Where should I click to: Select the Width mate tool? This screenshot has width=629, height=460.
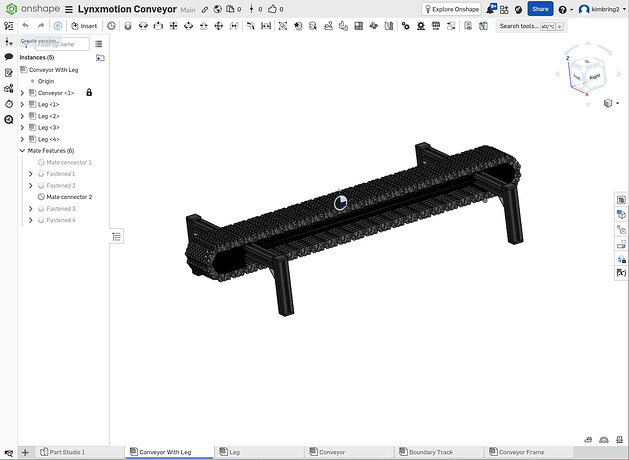(x=266, y=26)
